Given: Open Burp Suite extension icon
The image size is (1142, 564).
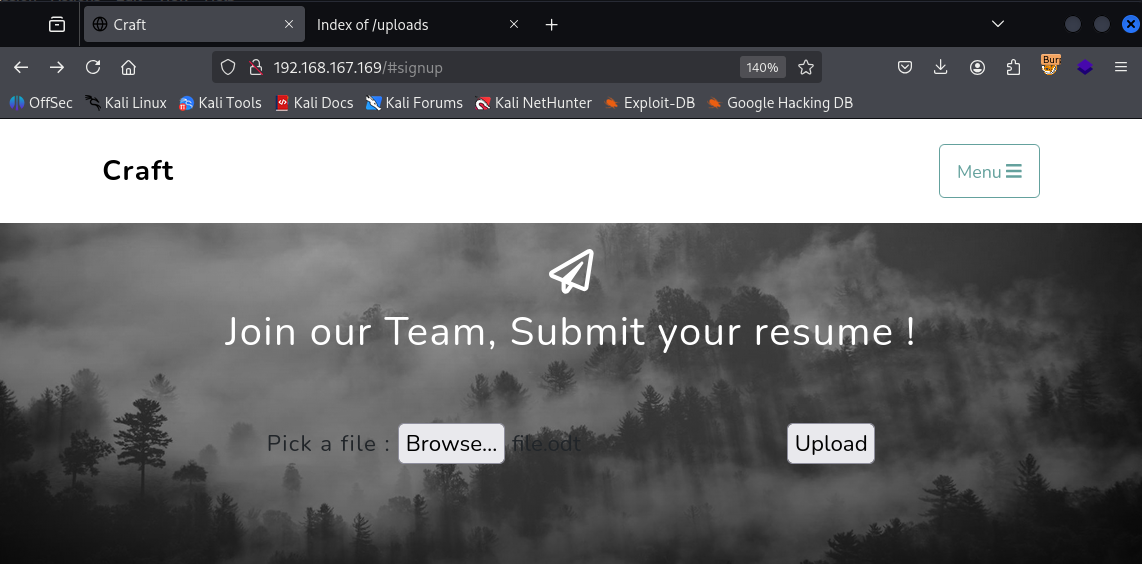Looking at the screenshot, I should 1050,66.
